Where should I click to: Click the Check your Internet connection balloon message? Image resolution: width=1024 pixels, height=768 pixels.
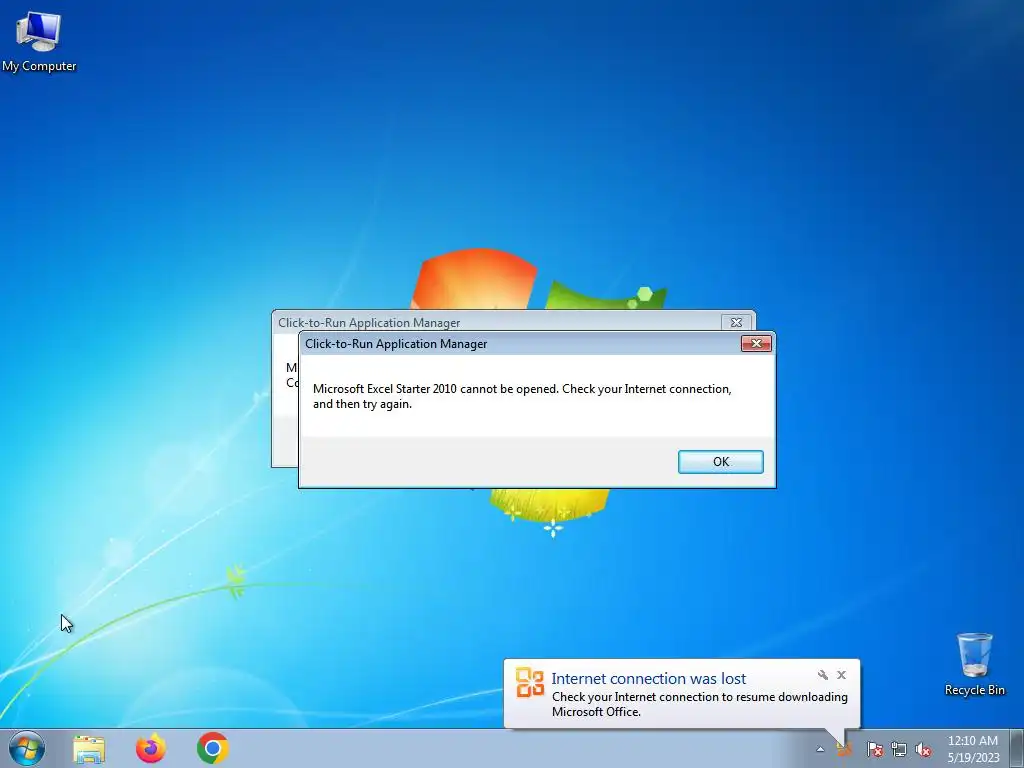pos(699,704)
